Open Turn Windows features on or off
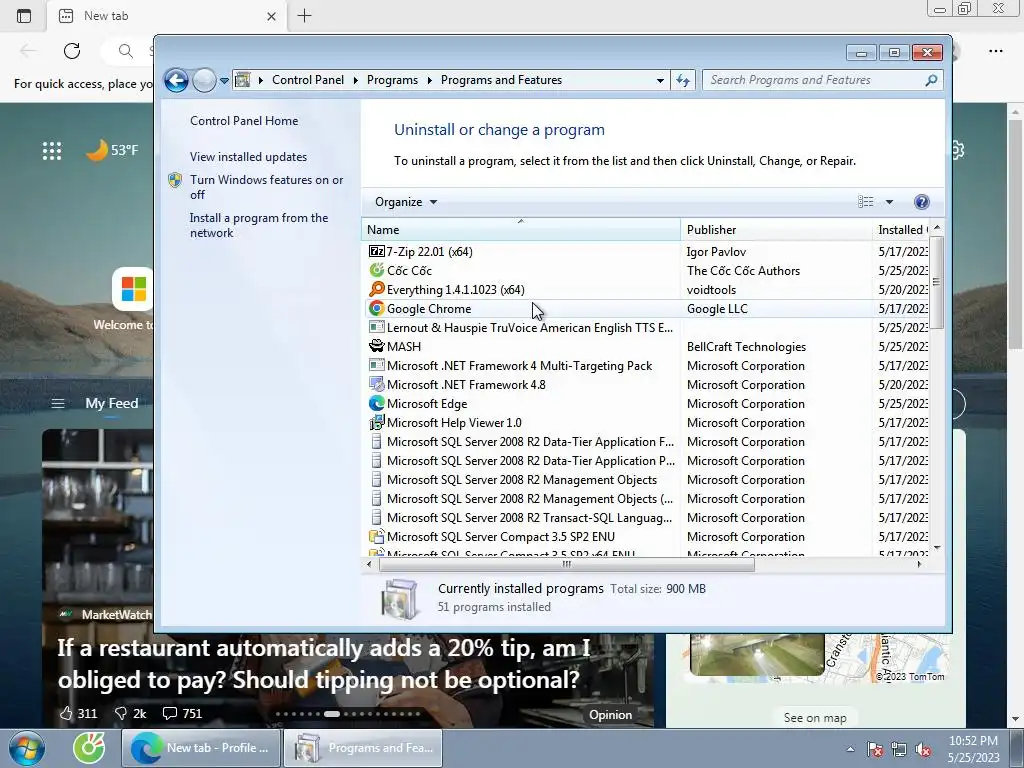The image size is (1024, 768). pos(266,187)
